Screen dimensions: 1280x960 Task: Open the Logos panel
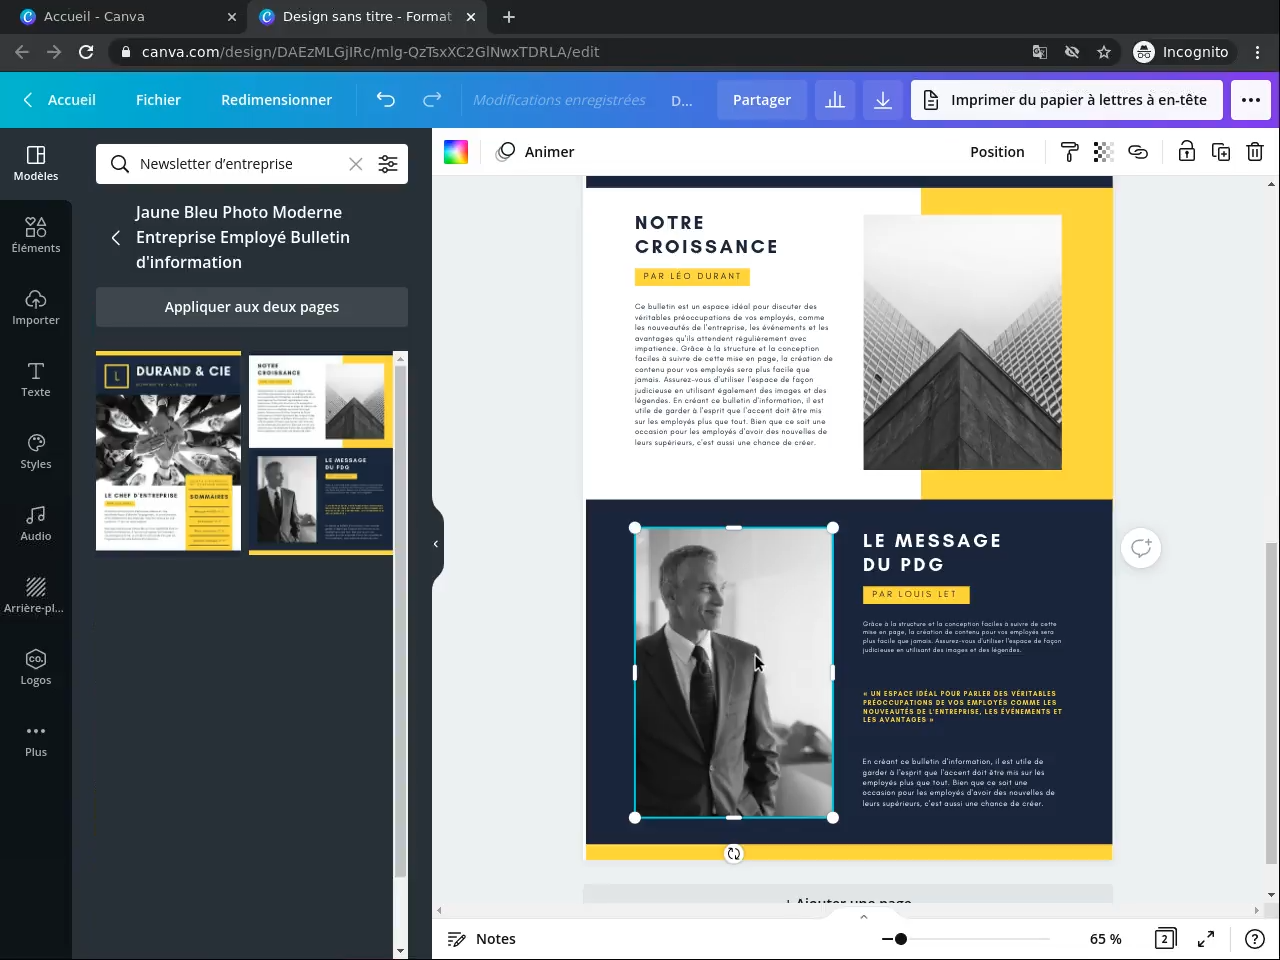coord(36,667)
